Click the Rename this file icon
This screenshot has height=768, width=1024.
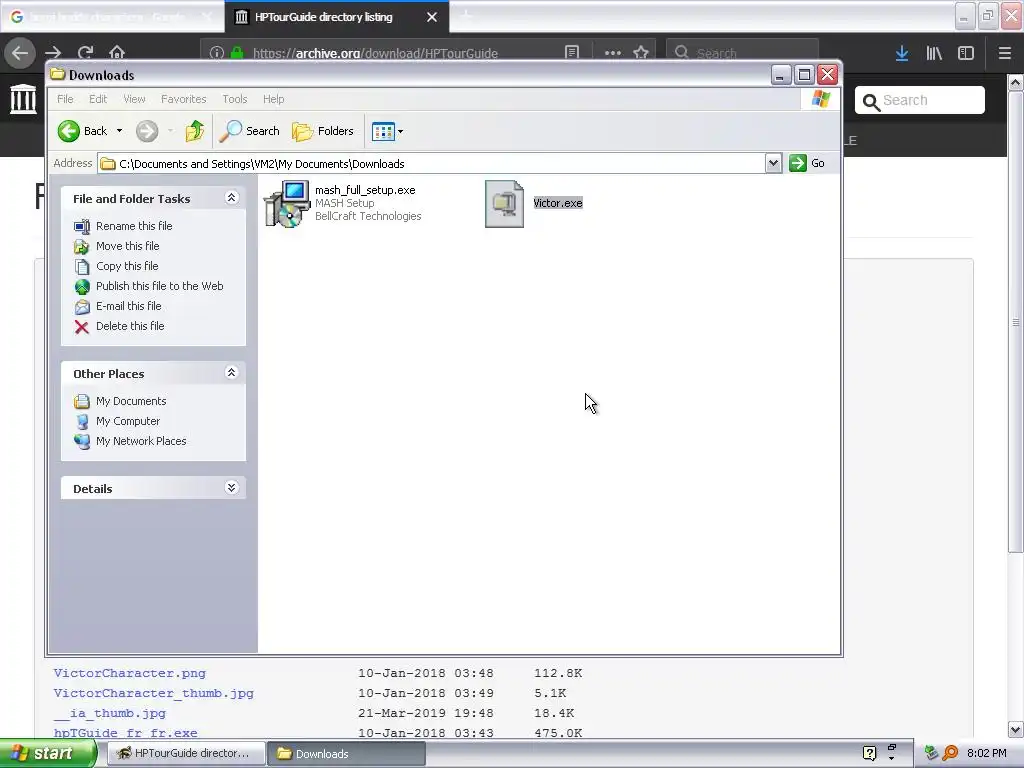coord(82,227)
